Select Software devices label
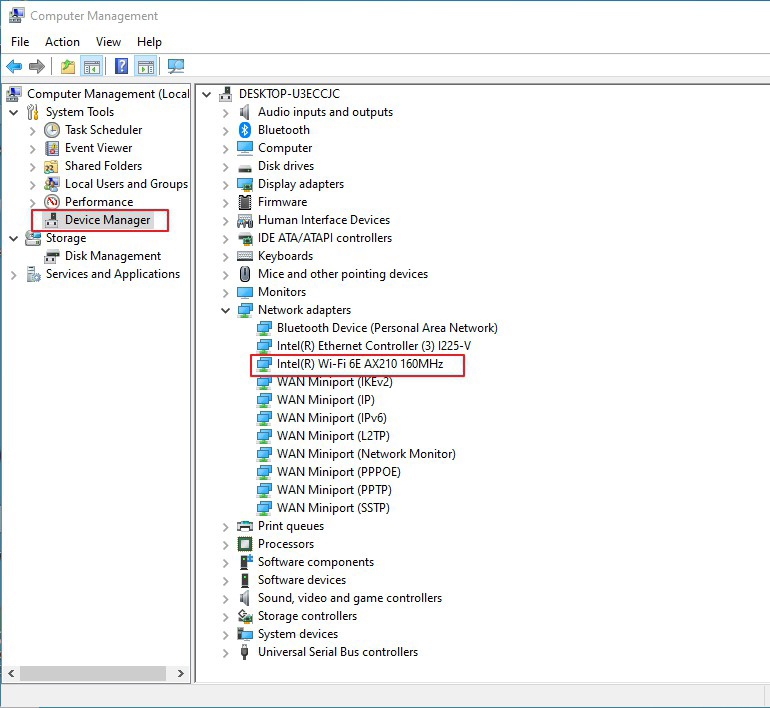The width and height of the screenshot is (770, 708). [302, 580]
